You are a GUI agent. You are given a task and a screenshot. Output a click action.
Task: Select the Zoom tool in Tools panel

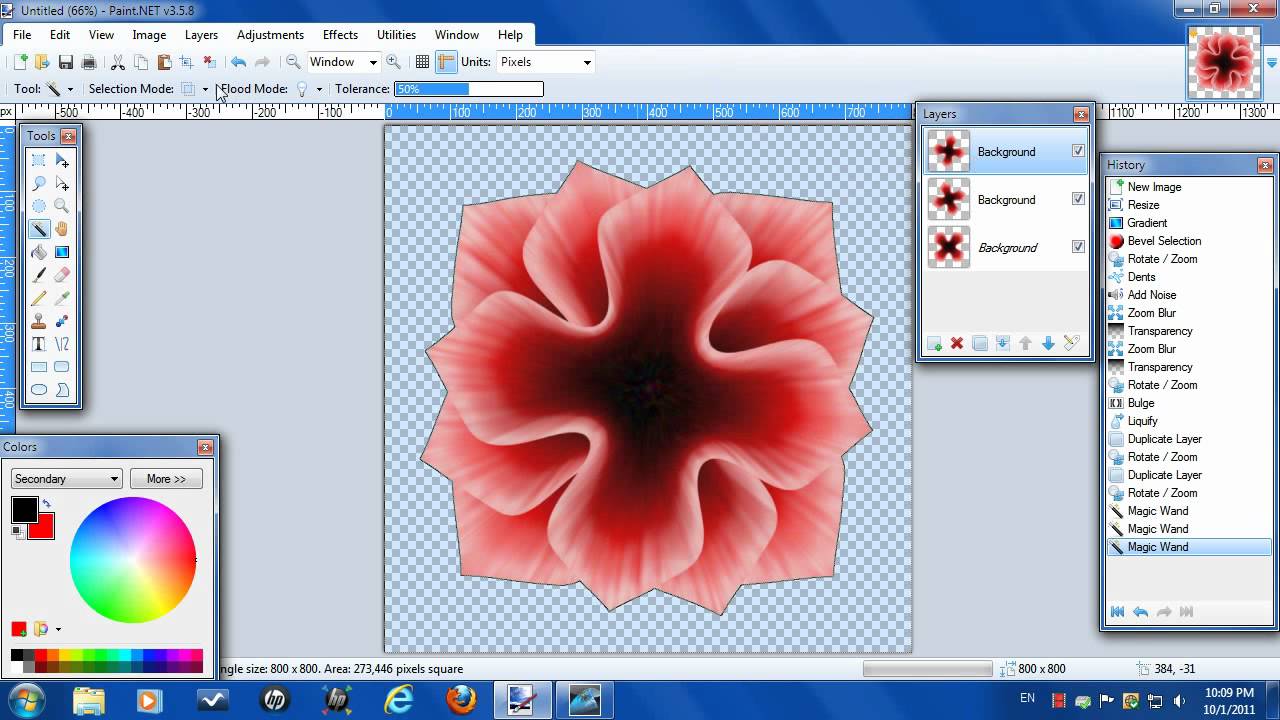pos(62,206)
